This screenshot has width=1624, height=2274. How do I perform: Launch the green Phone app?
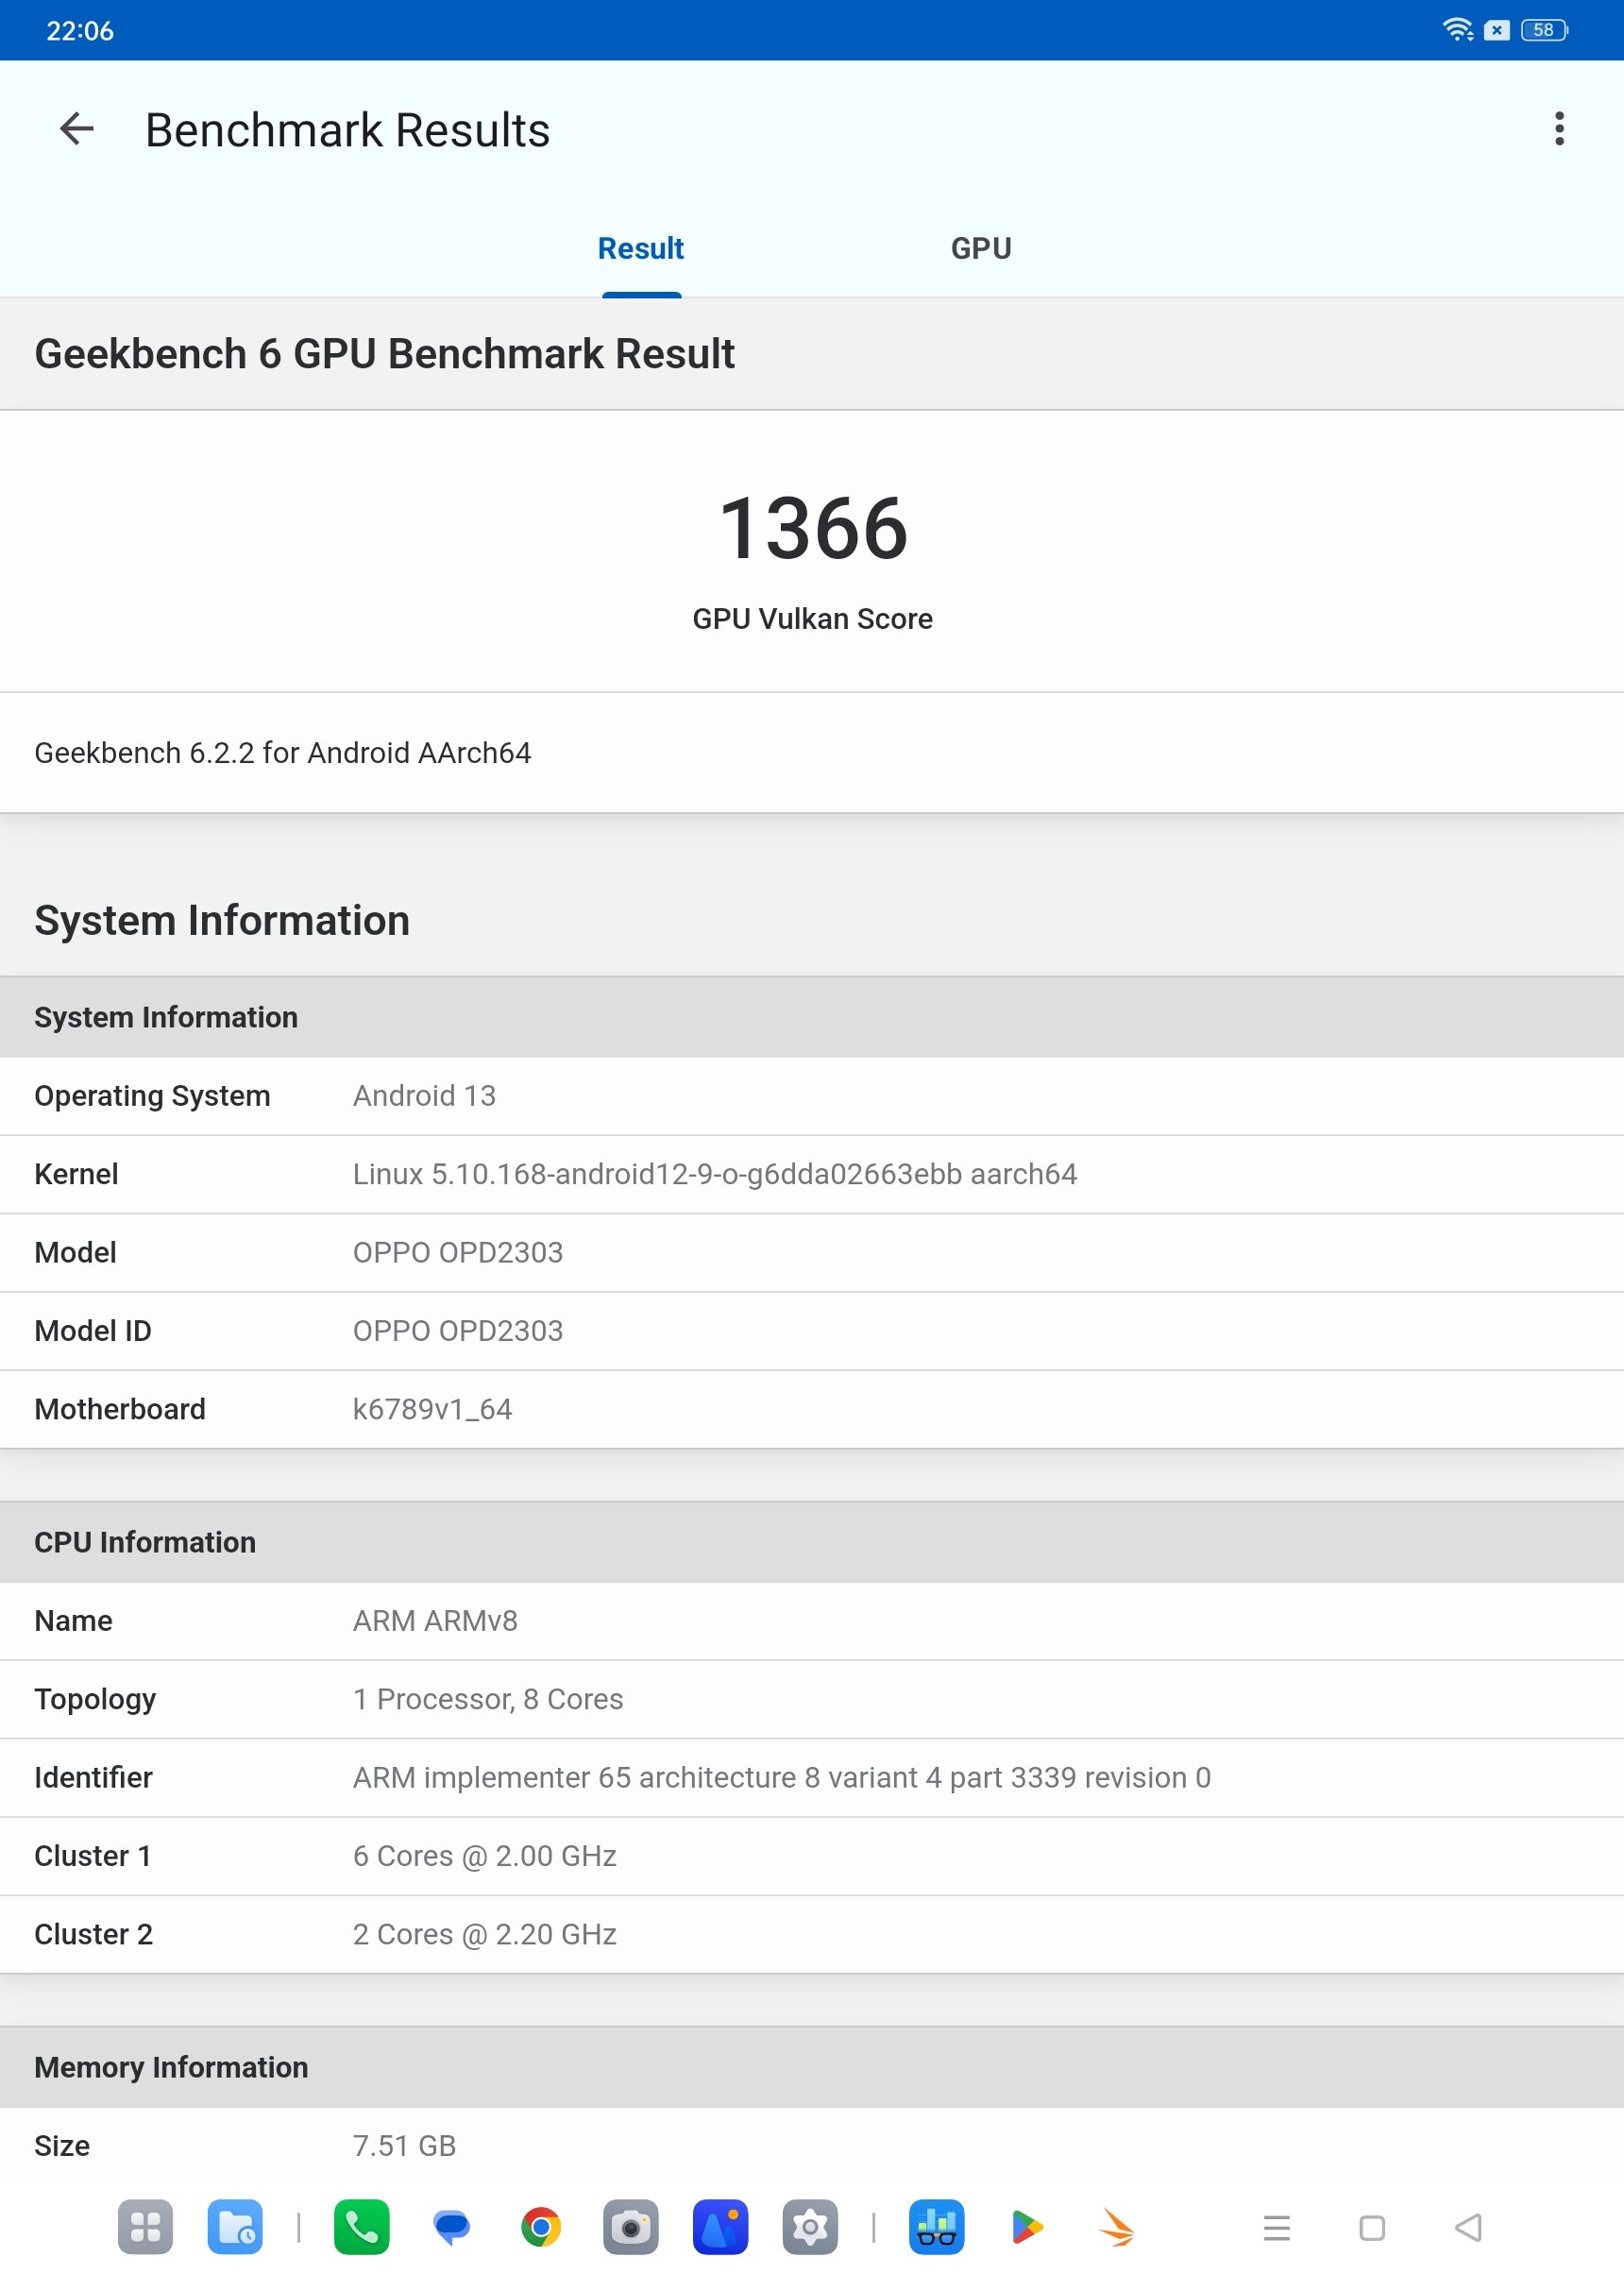click(x=362, y=2226)
